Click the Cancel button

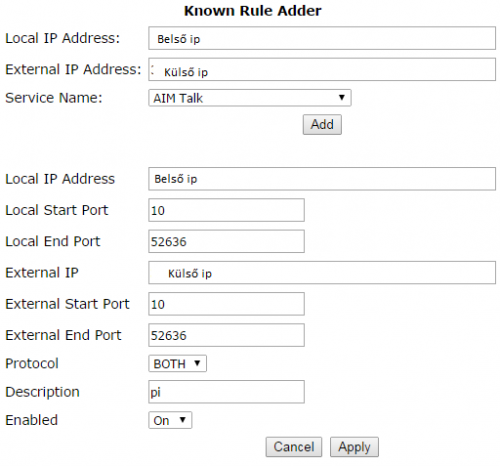pyautogui.click(x=294, y=447)
